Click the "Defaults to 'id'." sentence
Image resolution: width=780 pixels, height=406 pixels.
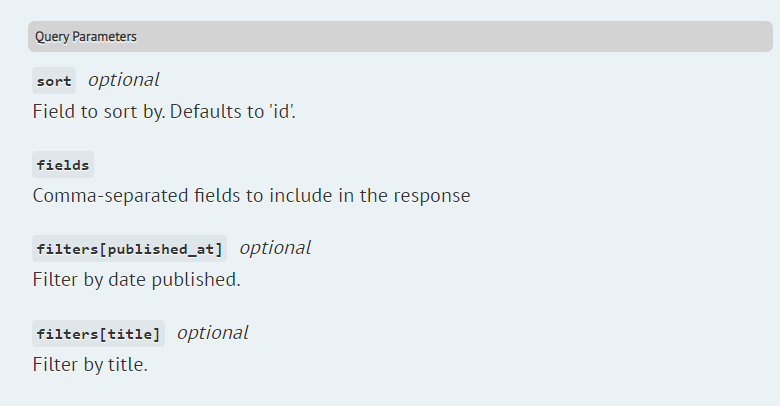[232, 111]
